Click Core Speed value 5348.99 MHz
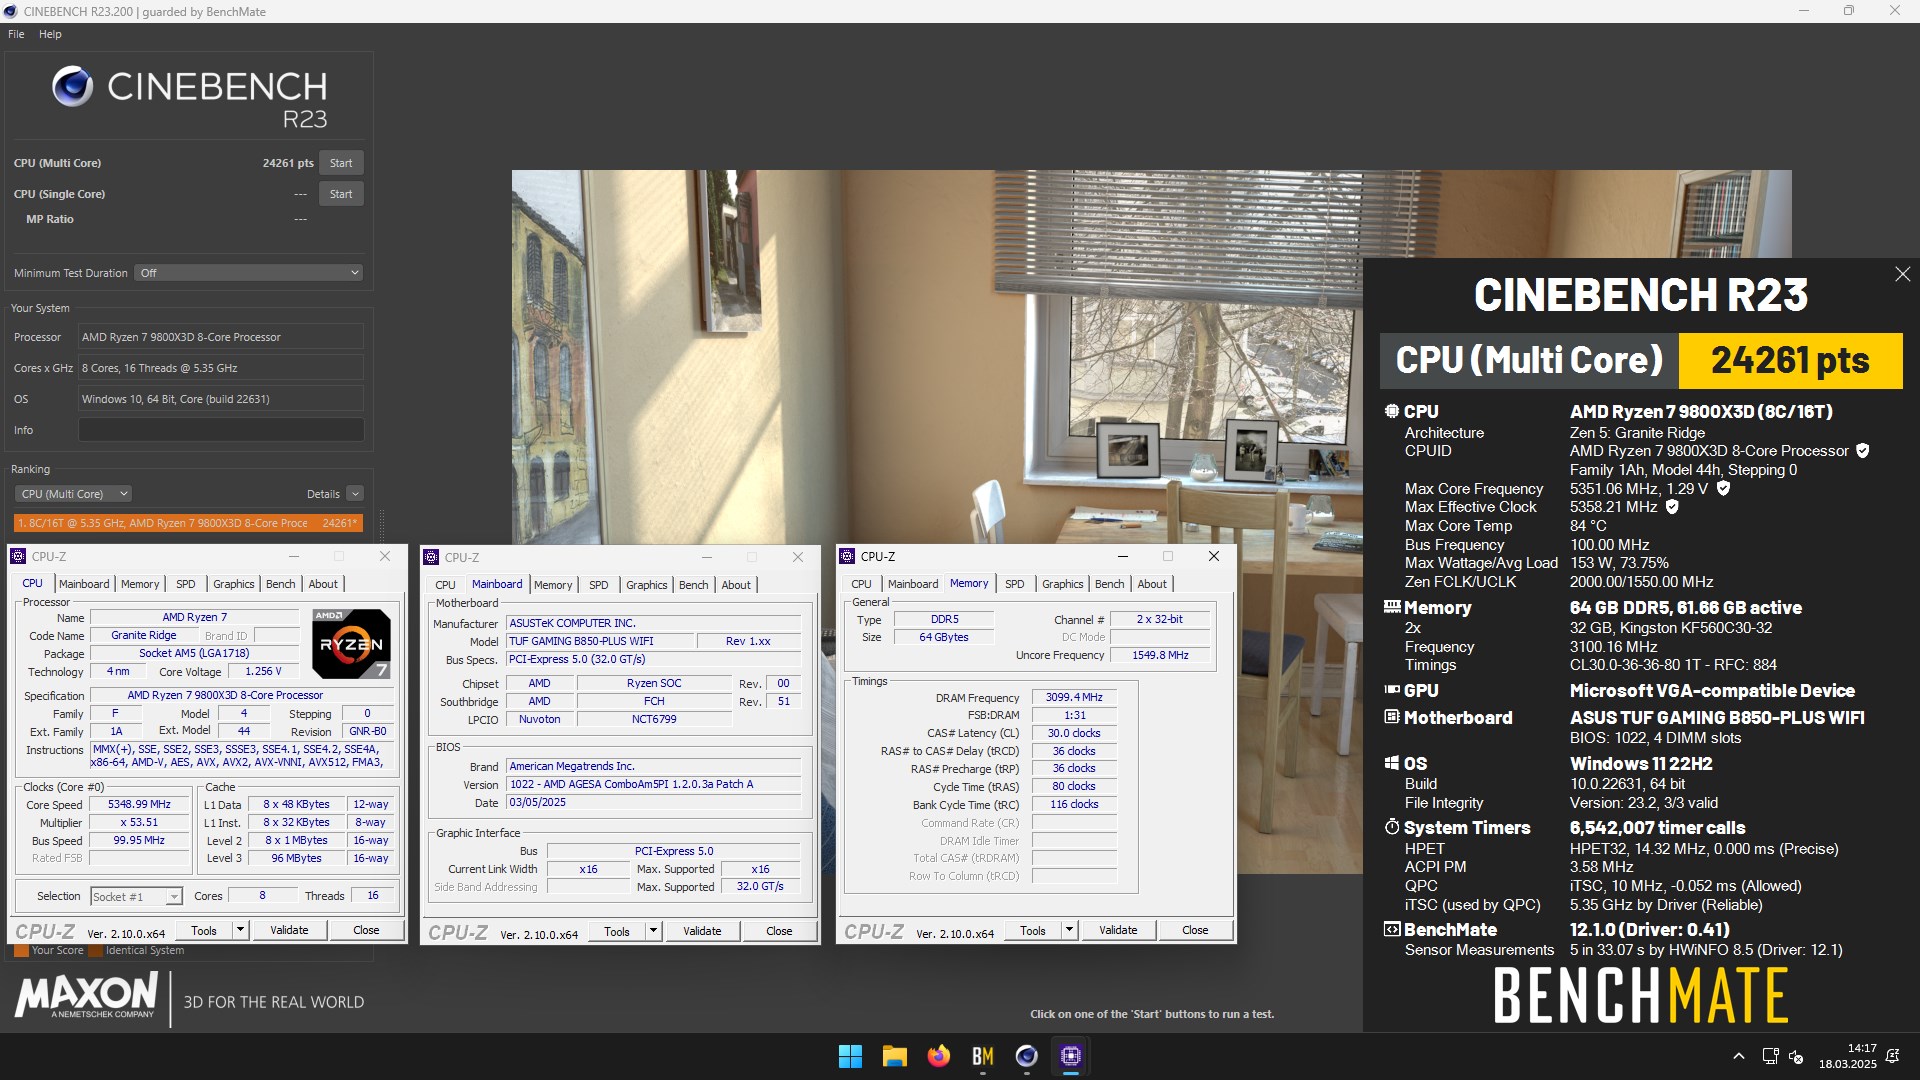 139,804
